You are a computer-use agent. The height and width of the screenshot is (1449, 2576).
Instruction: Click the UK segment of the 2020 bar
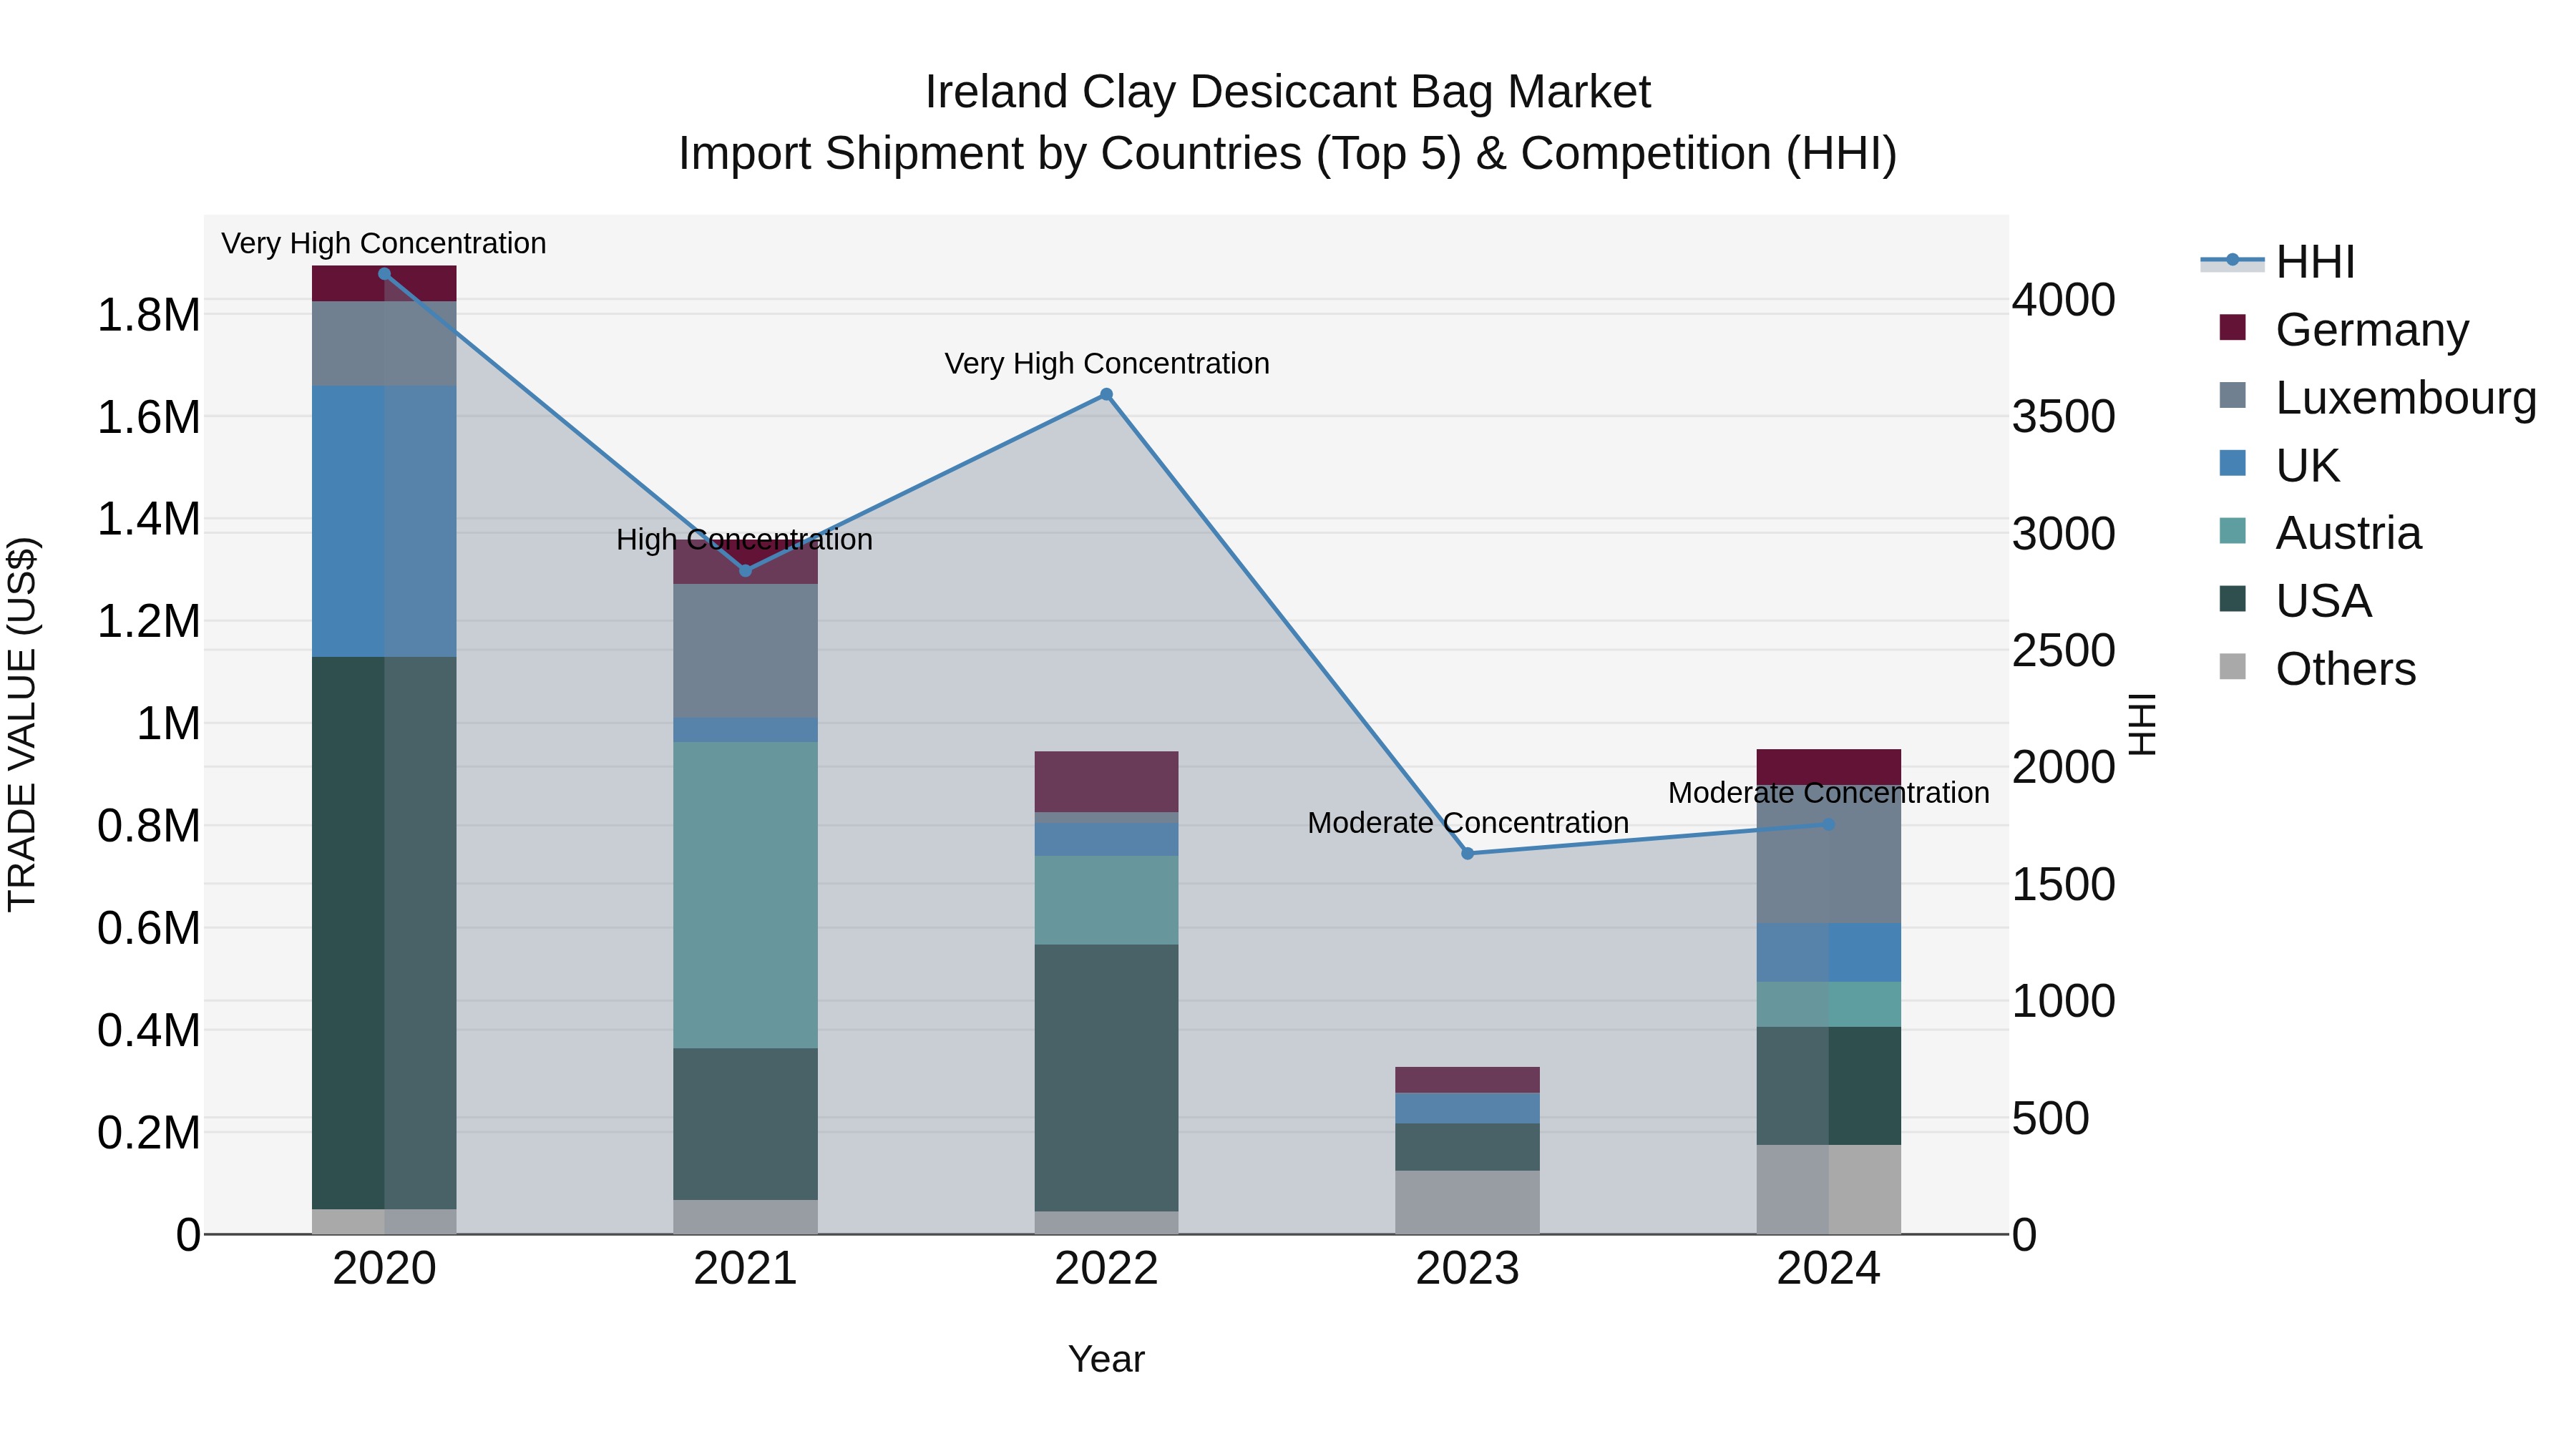coord(384,522)
